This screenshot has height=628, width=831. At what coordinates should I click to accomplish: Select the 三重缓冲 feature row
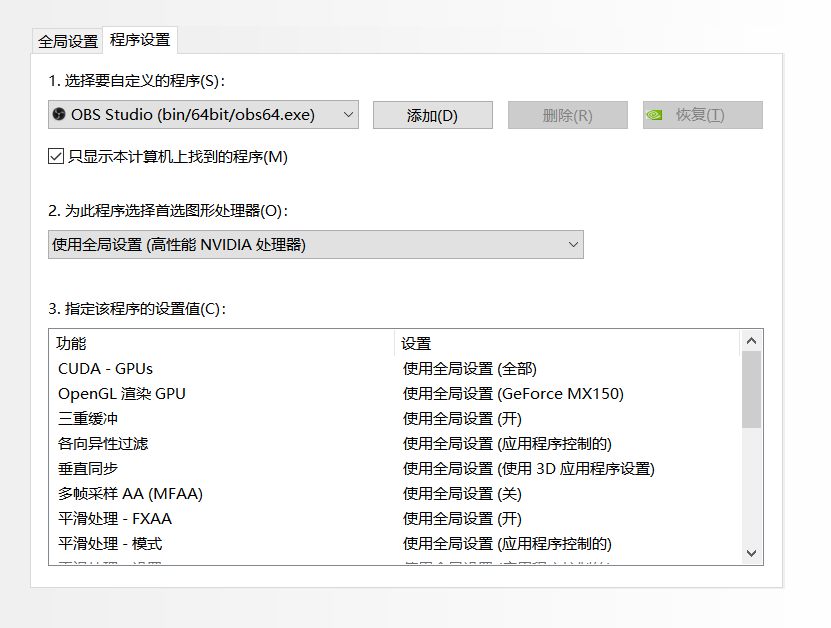395,419
